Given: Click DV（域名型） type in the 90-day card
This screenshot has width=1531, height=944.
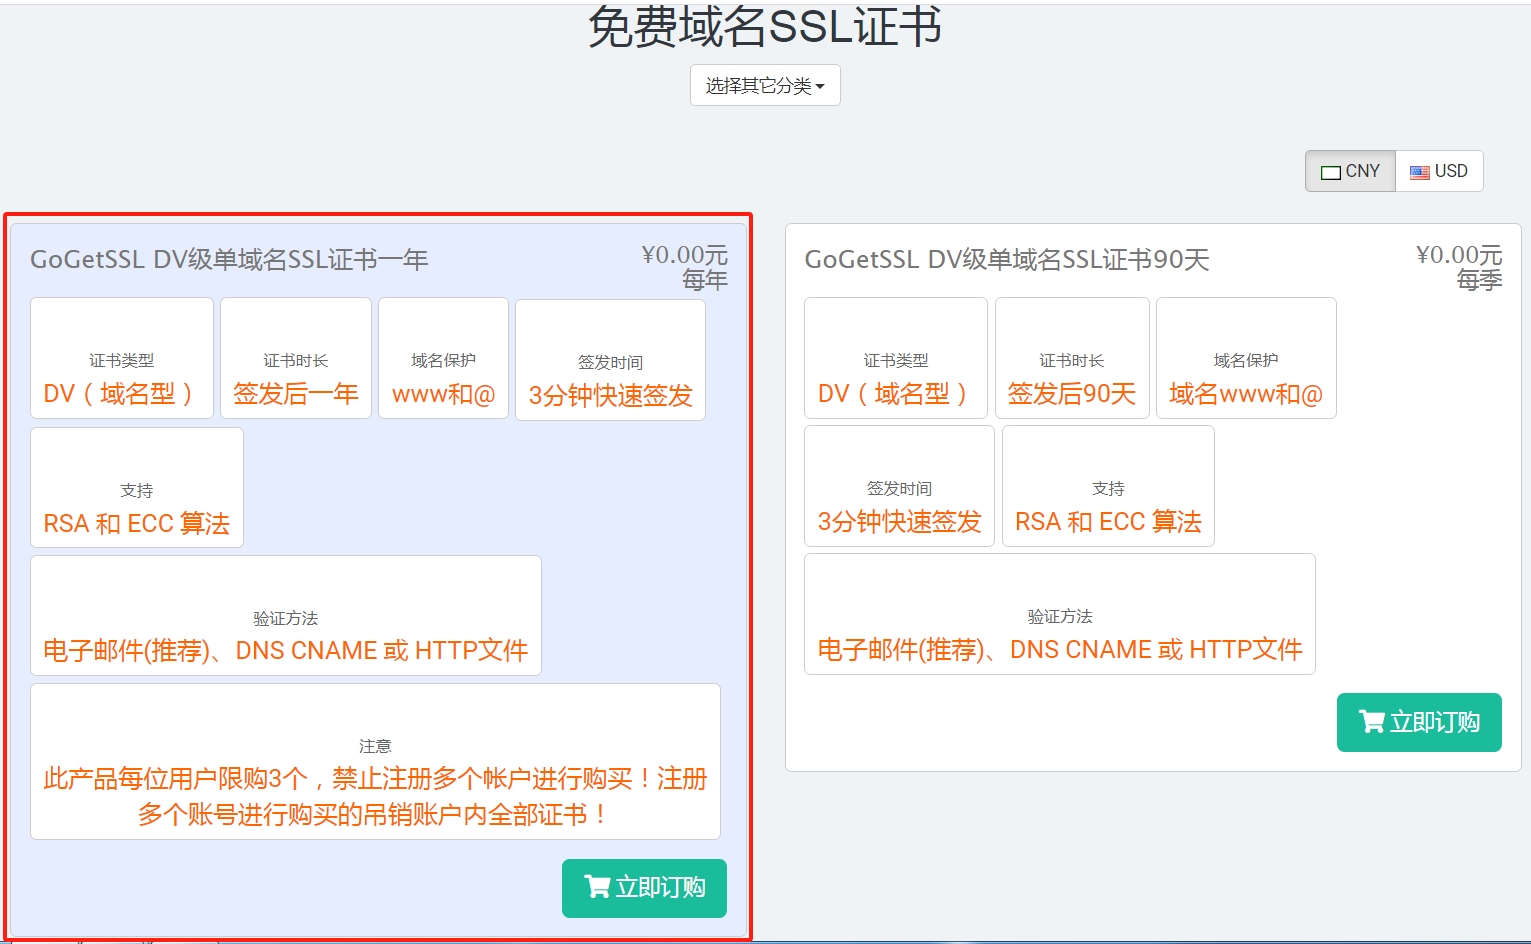Looking at the screenshot, I should 896,358.
